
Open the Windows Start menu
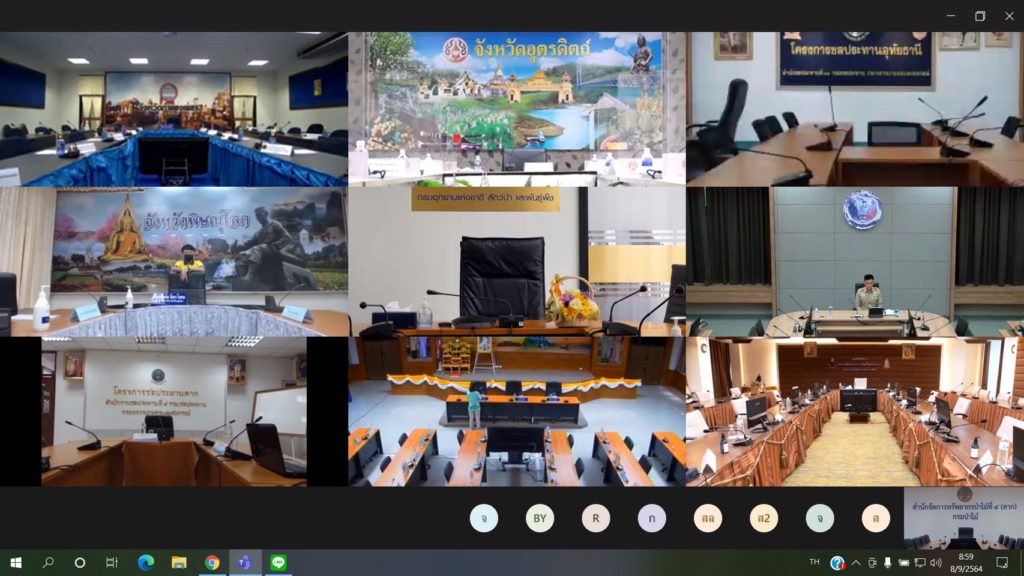click(x=15, y=562)
